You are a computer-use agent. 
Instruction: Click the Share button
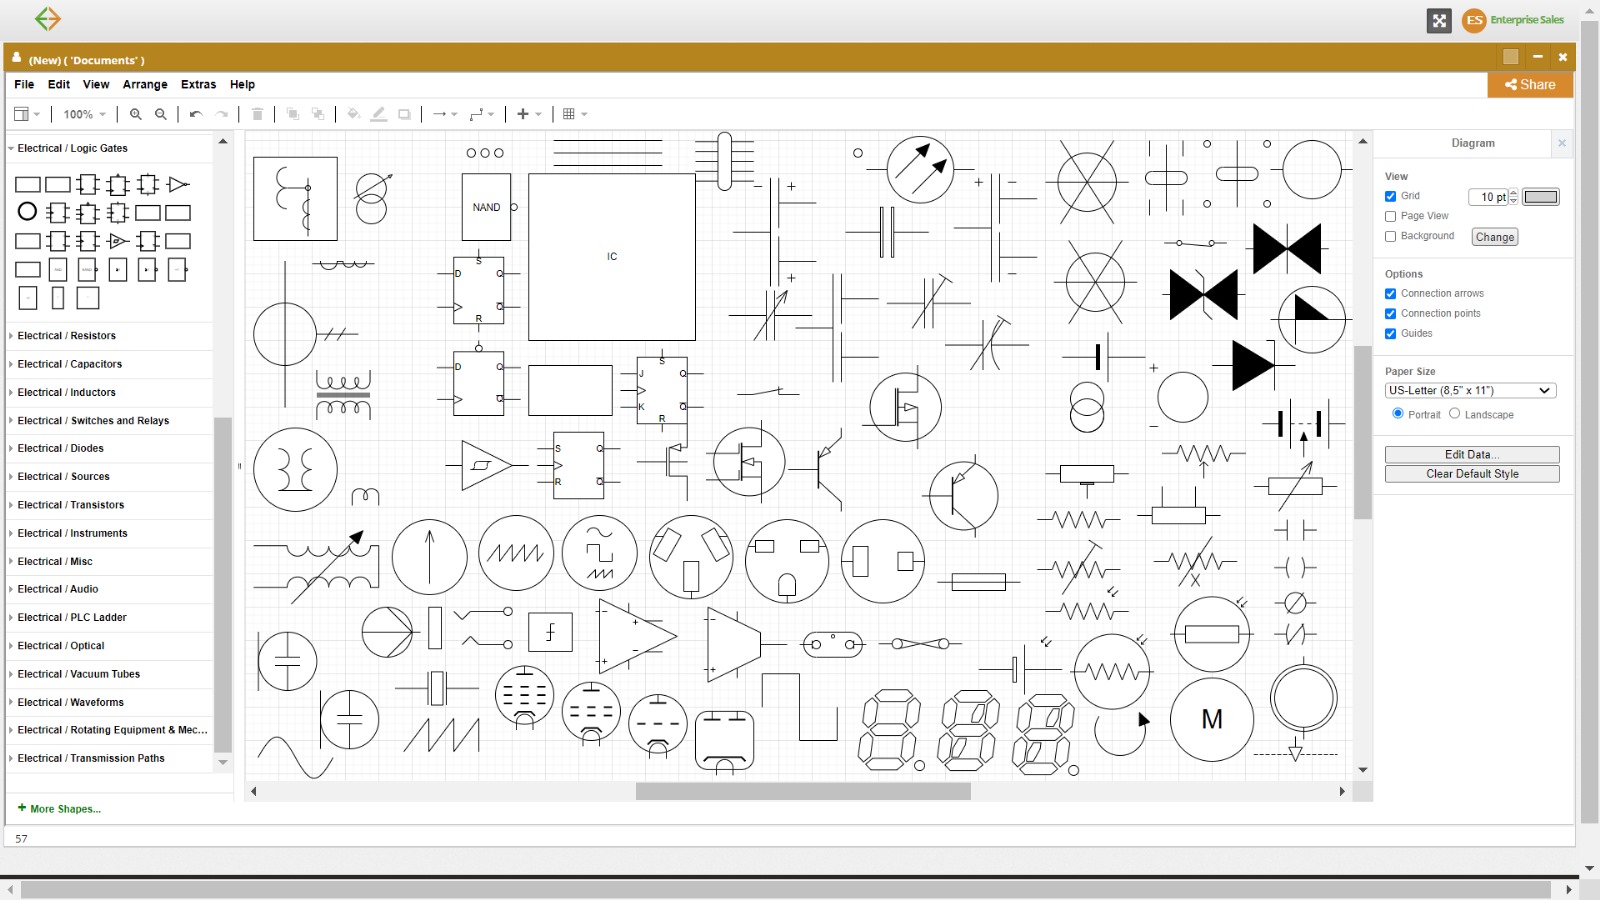(x=1530, y=85)
